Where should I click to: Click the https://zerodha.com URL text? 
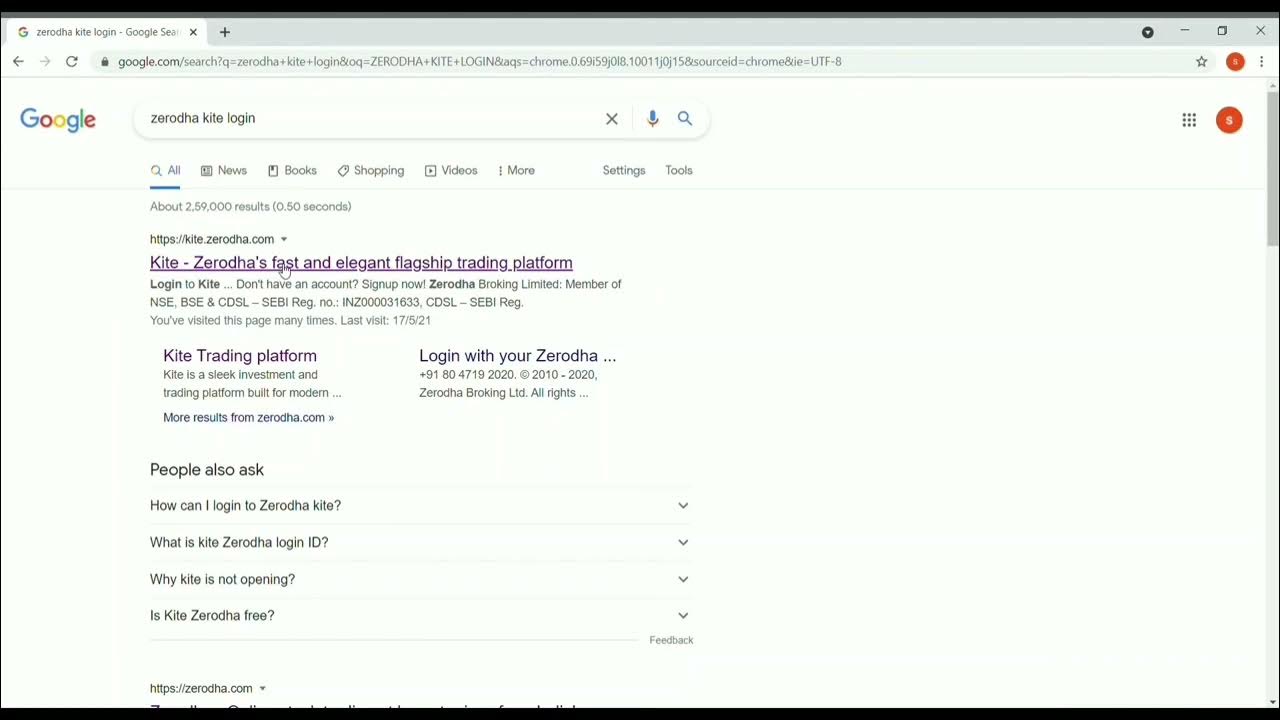coord(201,689)
